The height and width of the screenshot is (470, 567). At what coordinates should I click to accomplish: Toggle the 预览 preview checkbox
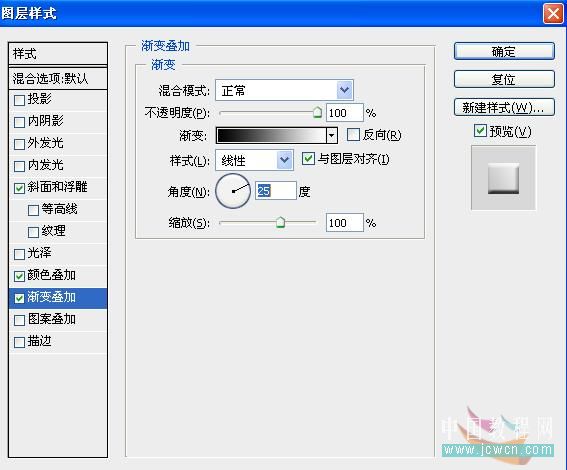click(480, 131)
